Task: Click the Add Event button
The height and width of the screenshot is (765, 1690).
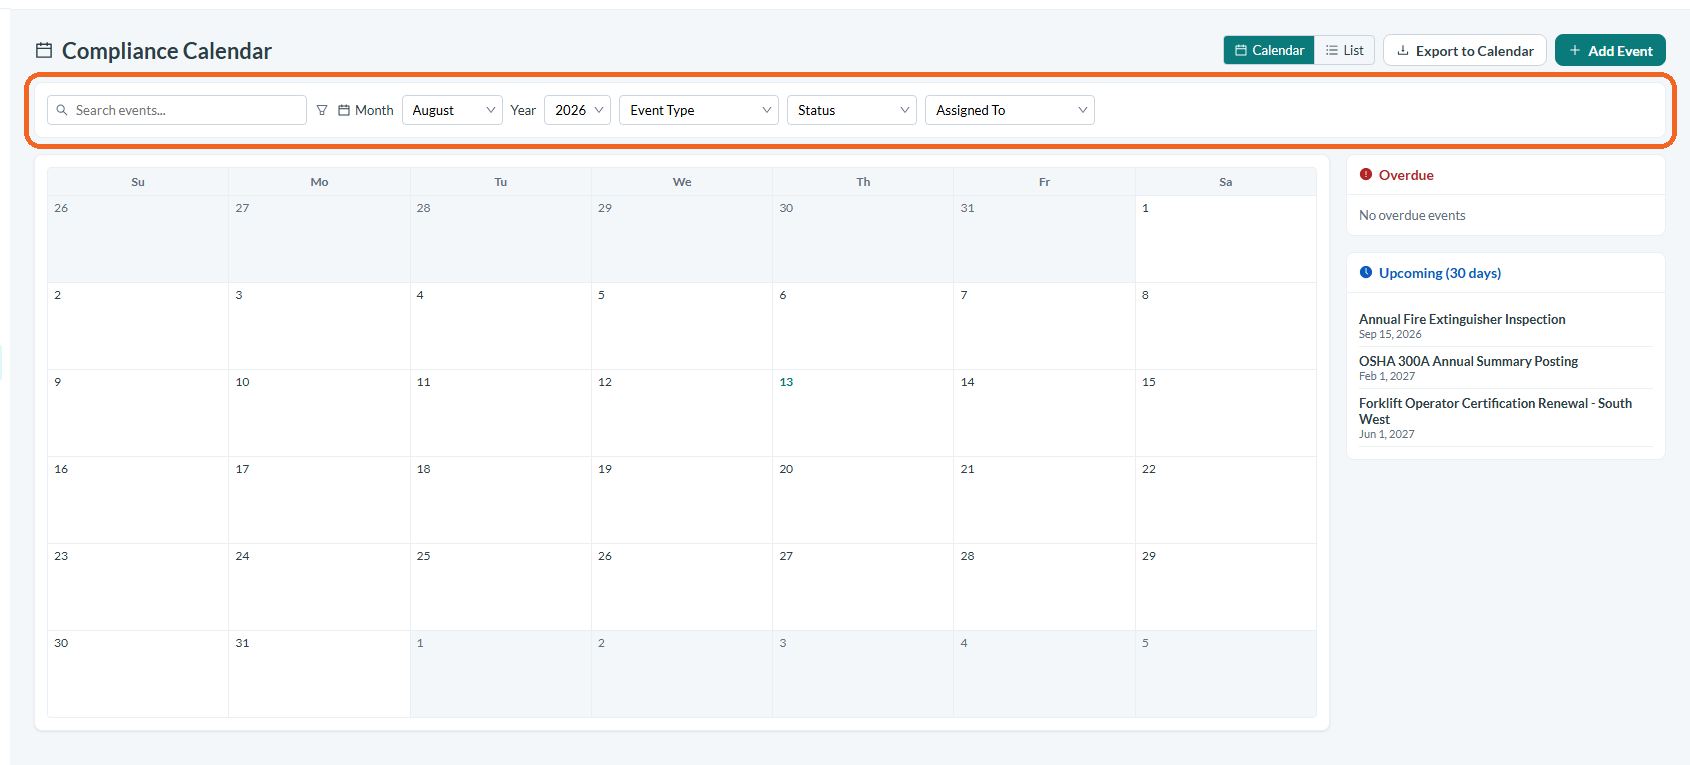Action: pos(1610,50)
